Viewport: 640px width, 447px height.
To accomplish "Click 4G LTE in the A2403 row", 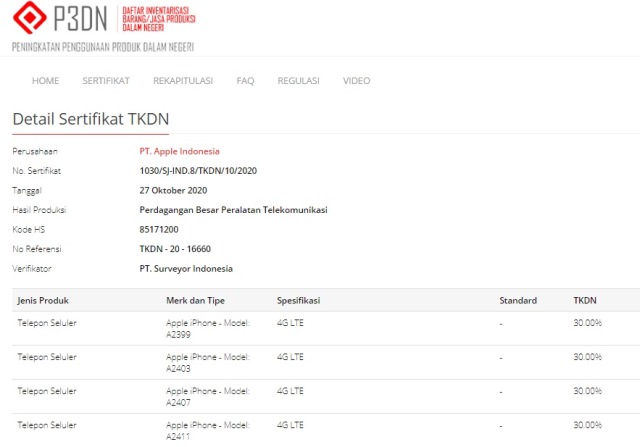I will point(290,357).
